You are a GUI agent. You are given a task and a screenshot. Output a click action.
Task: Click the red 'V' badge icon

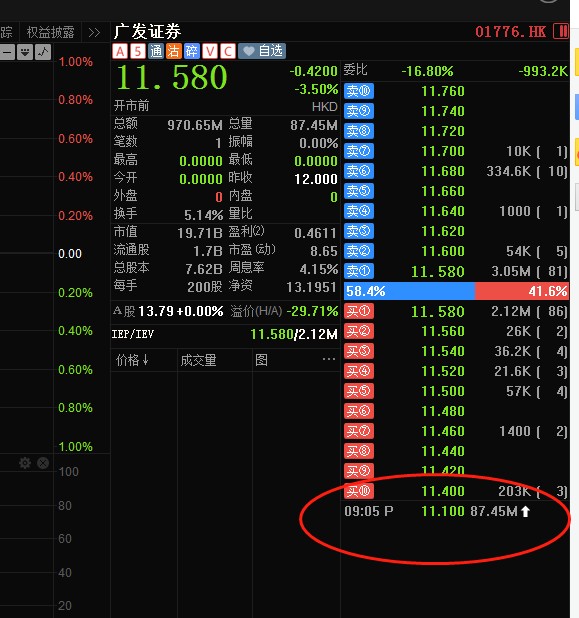[210, 51]
